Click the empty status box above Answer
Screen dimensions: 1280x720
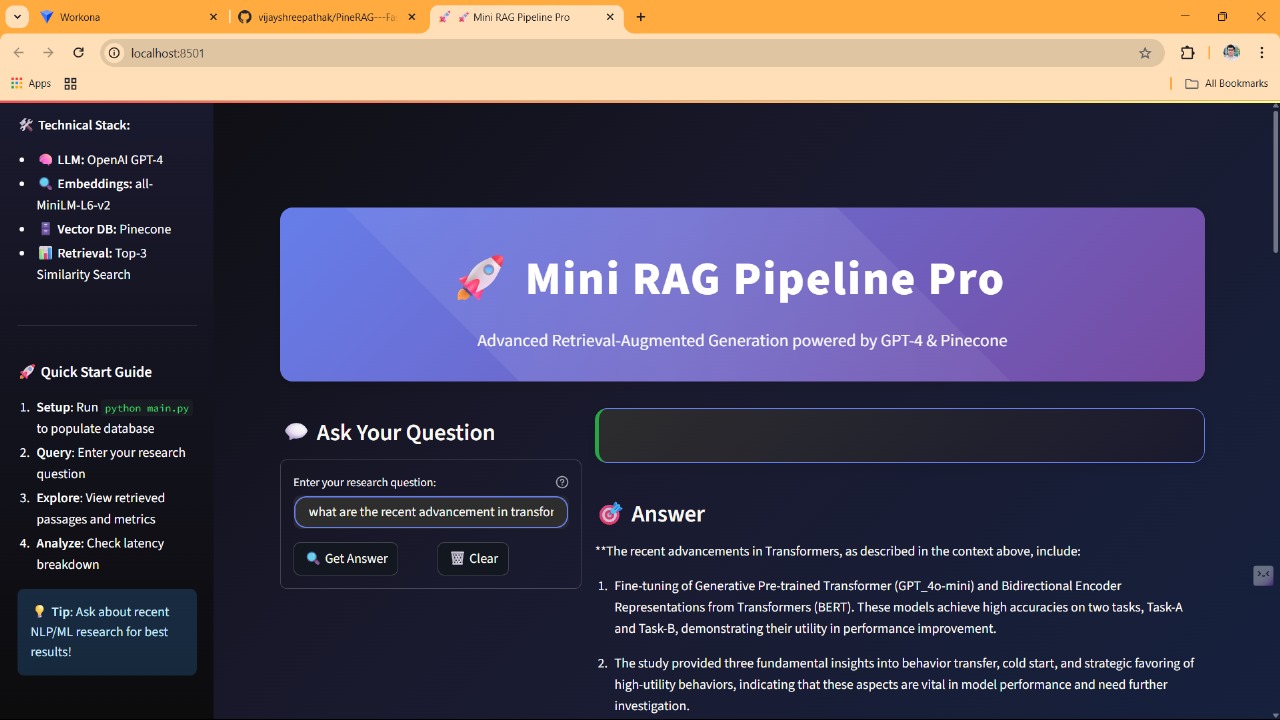pos(900,435)
